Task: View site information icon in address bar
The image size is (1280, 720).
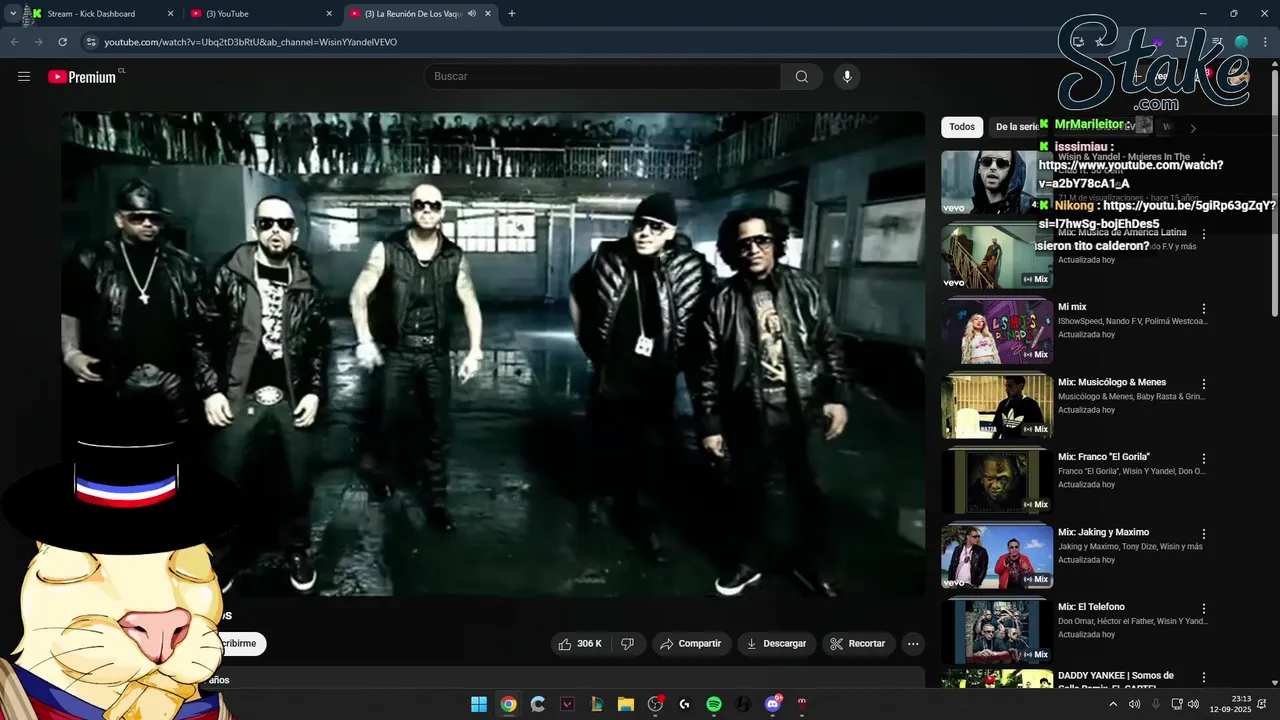Action: (90, 42)
